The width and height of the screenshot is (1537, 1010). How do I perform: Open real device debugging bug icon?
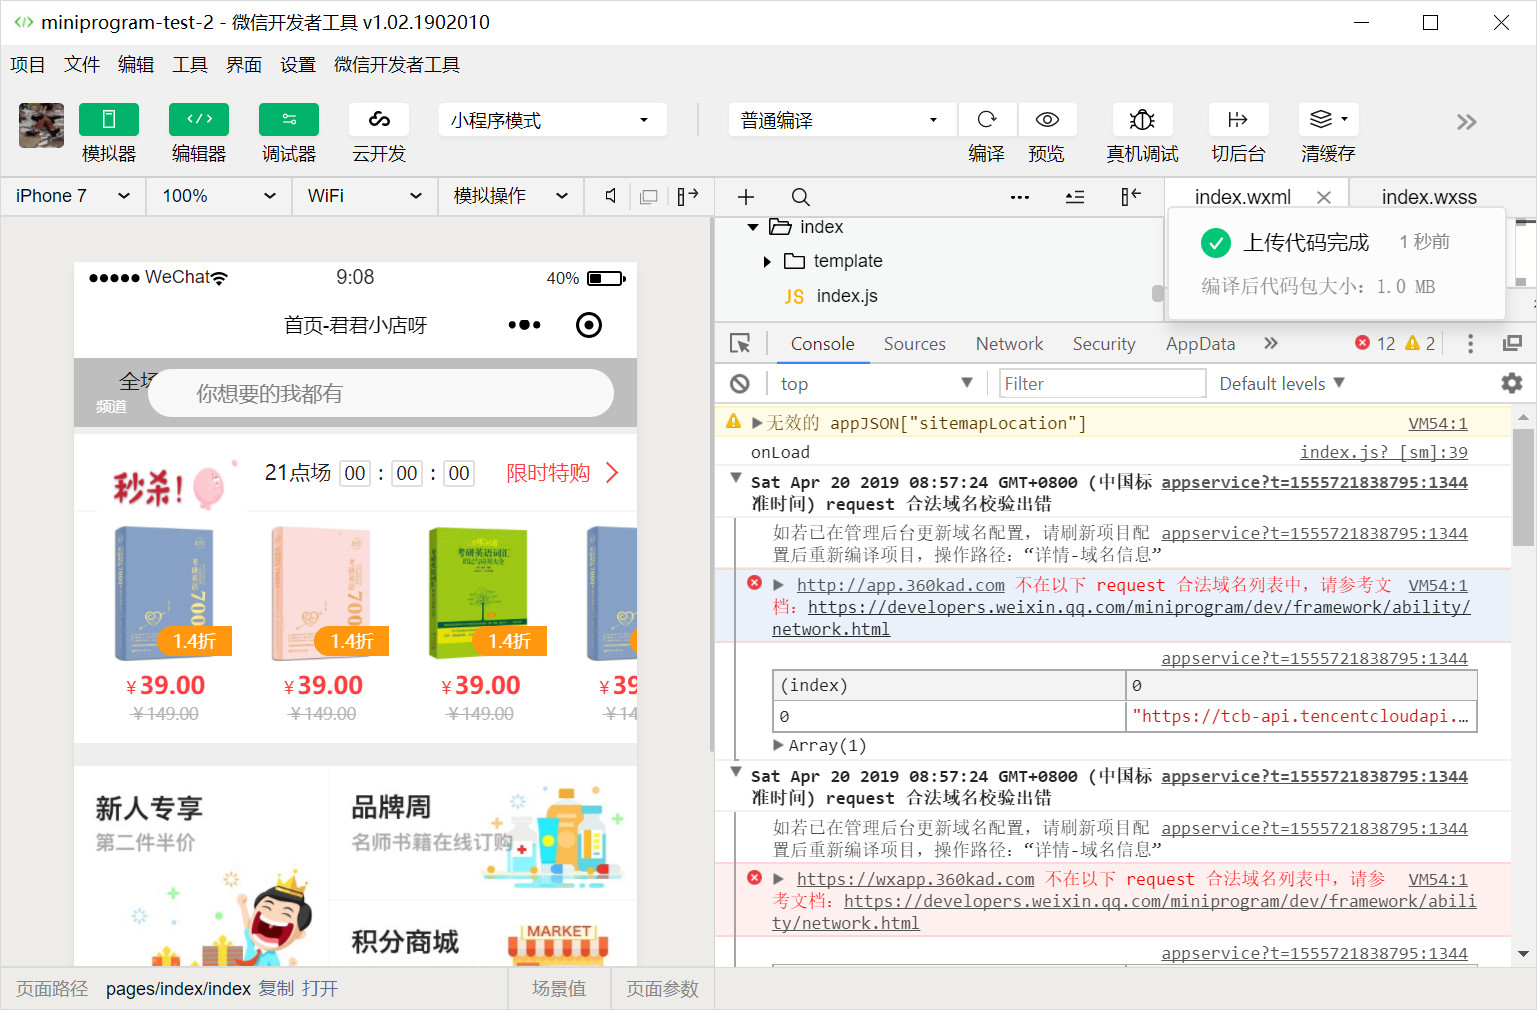(1142, 120)
